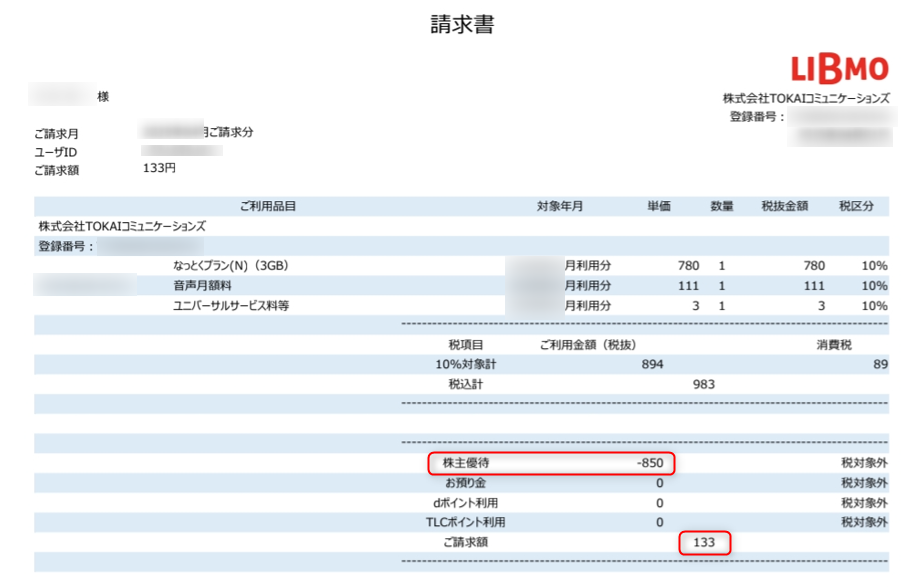Click the -850 shareholder discount value
The width and height of the screenshot is (922, 587).
click(x=650, y=463)
